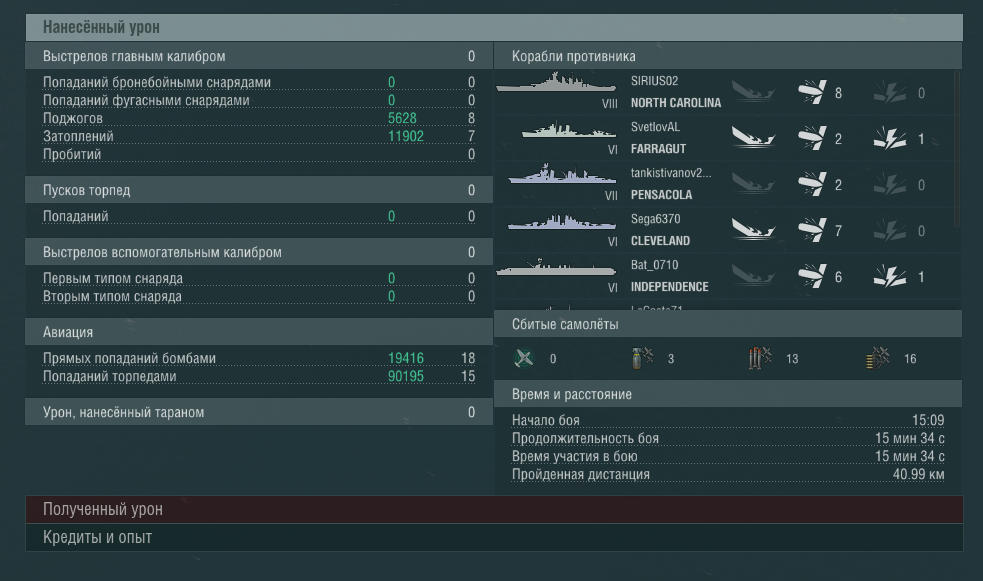Click the fighter planes shot down icon
983x581 pixels.
523,358
